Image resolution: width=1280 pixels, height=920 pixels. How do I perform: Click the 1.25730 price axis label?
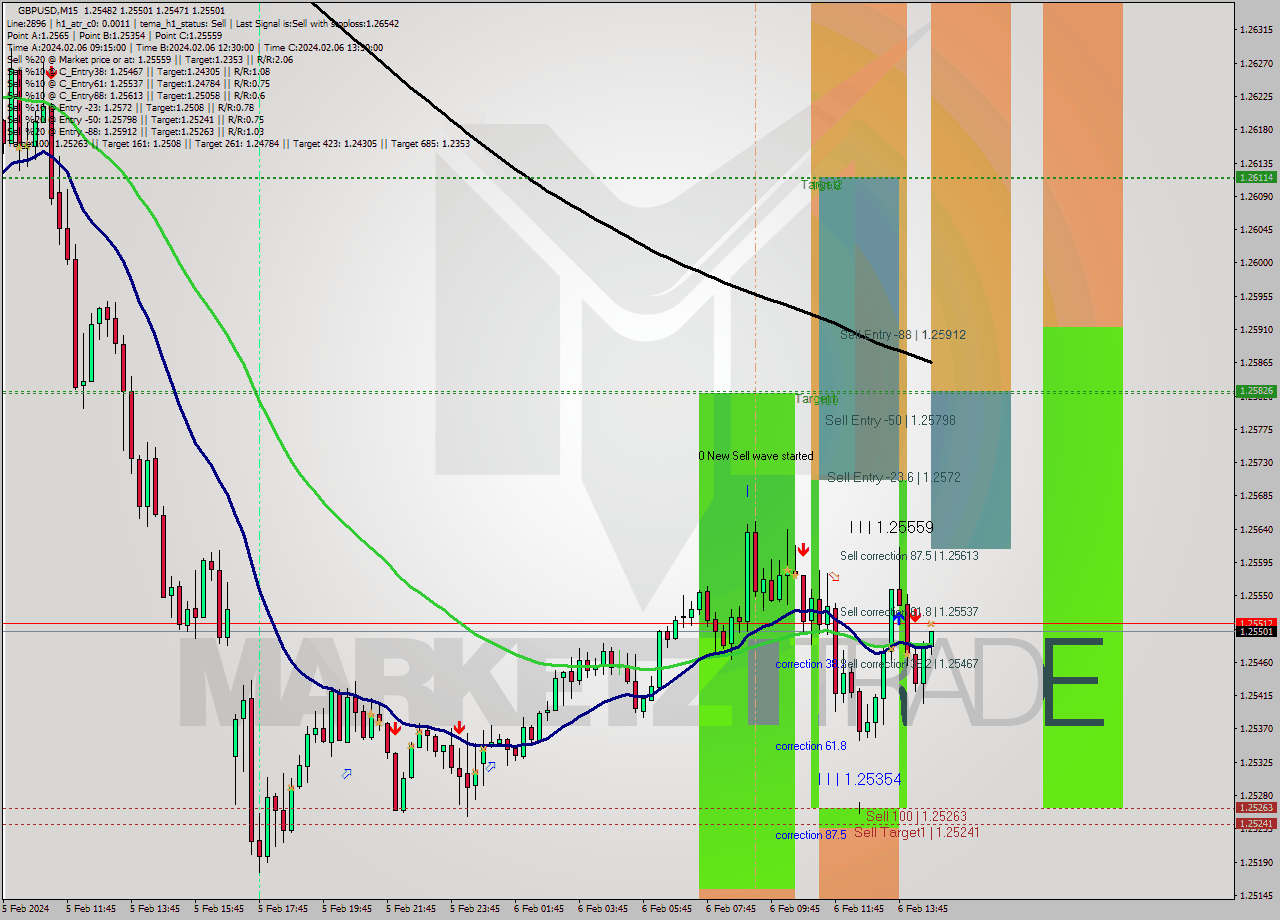click(1257, 462)
